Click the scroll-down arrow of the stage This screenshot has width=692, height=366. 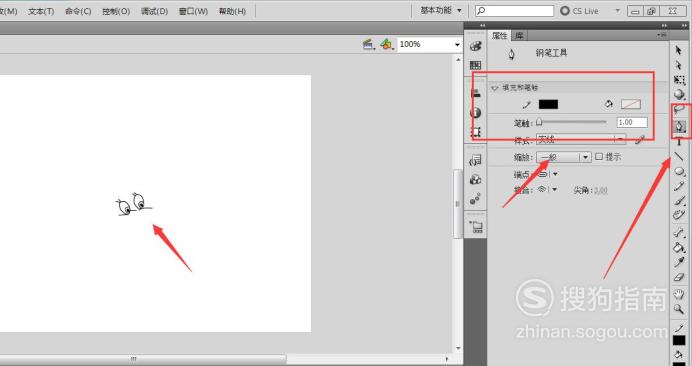(x=458, y=348)
